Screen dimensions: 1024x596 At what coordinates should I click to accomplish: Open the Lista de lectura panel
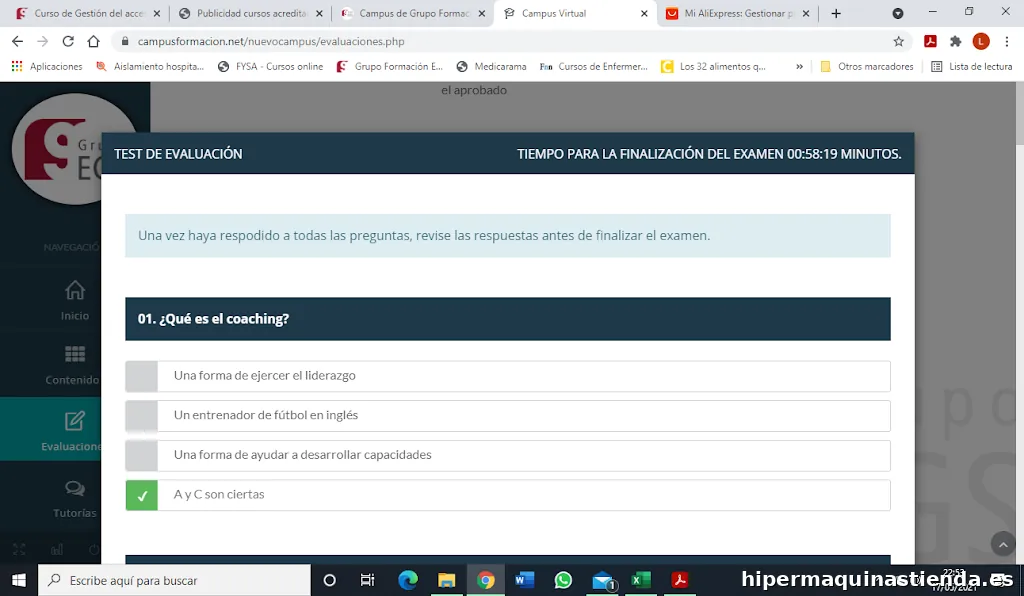click(x=972, y=67)
